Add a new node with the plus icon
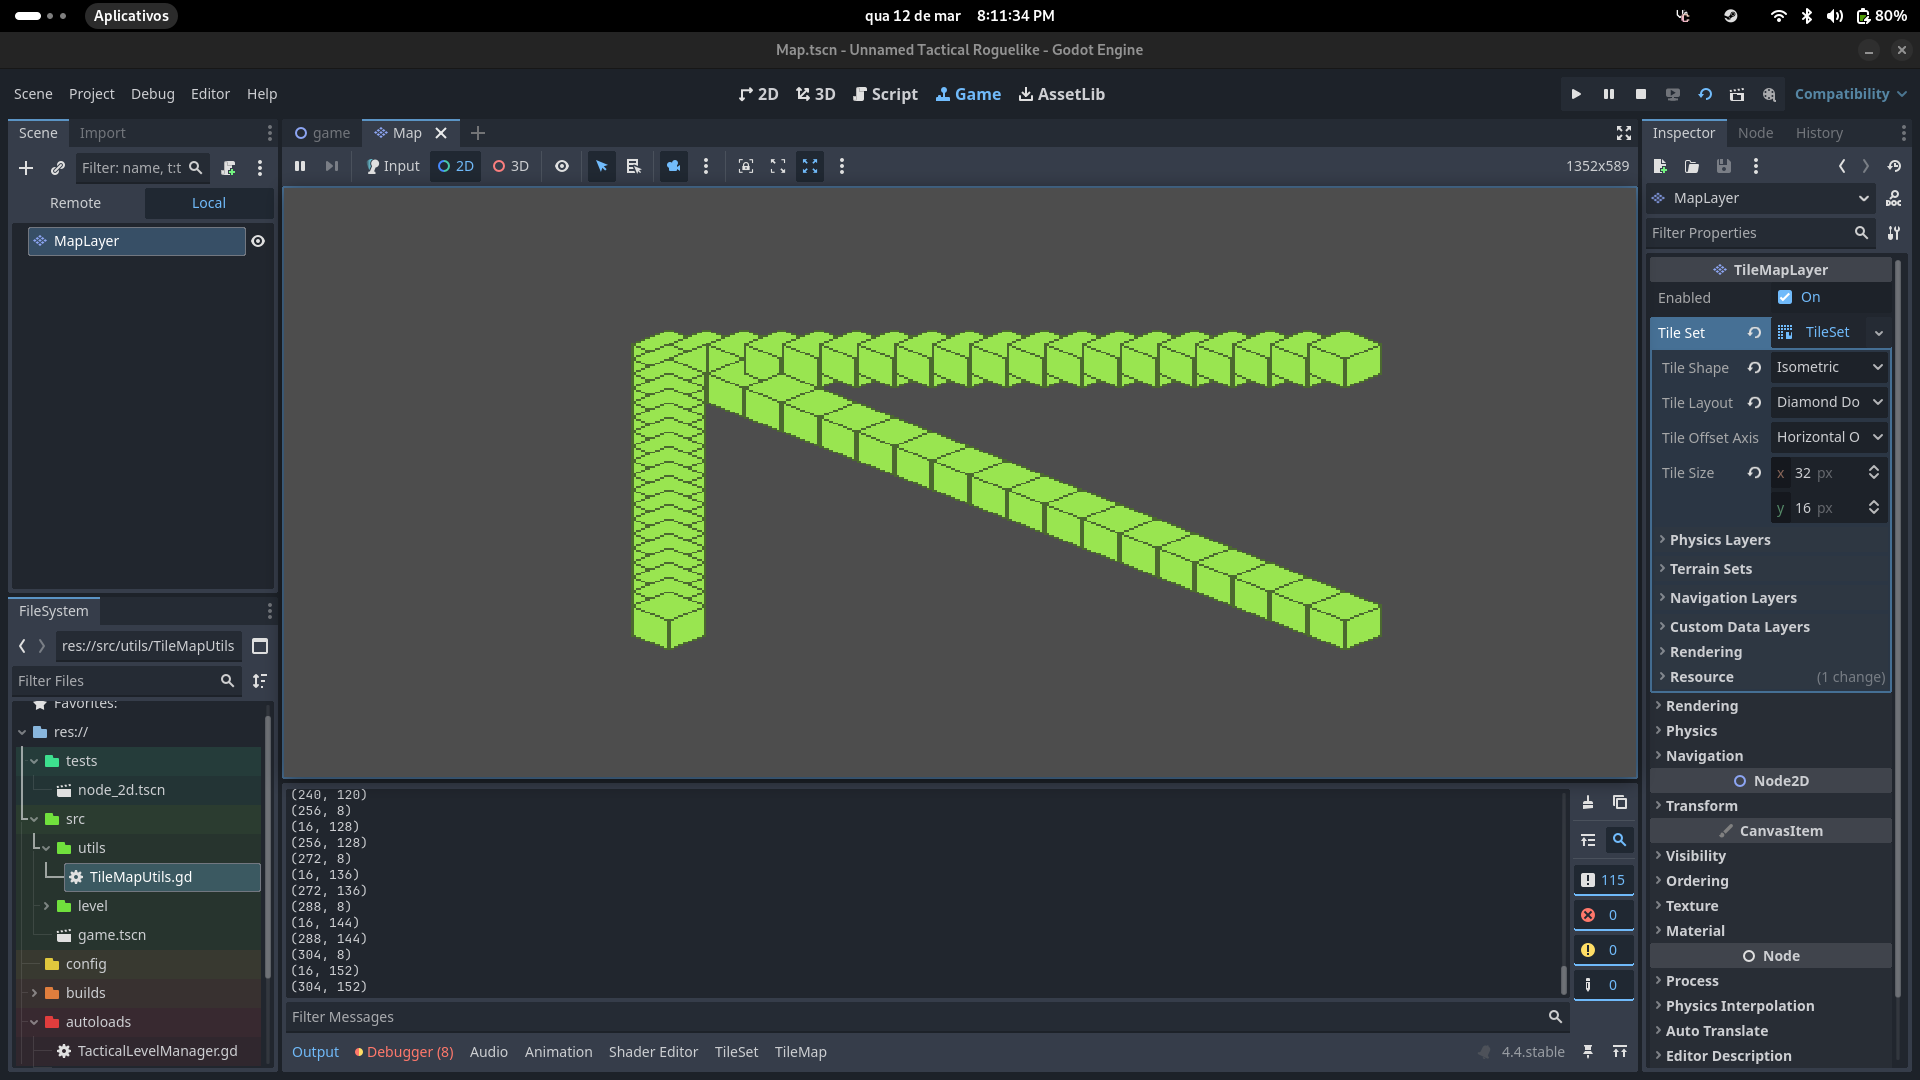 pos(26,168)
